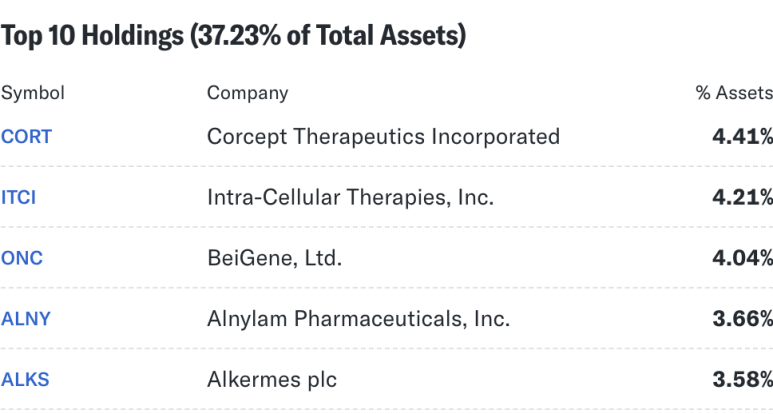This screenshot has height=414, width=773.
Task: Visit the ALKS symbol link
Action: coord(25,380)
